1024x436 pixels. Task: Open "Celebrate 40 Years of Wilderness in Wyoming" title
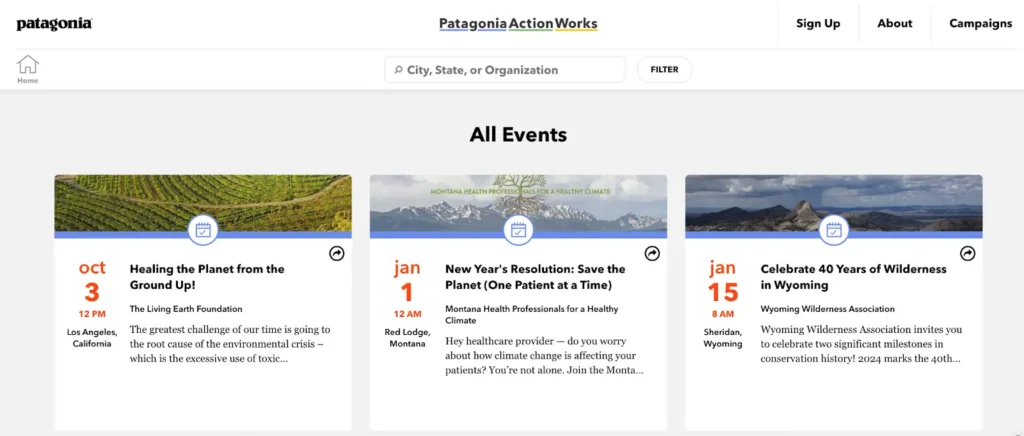point(853,276)
